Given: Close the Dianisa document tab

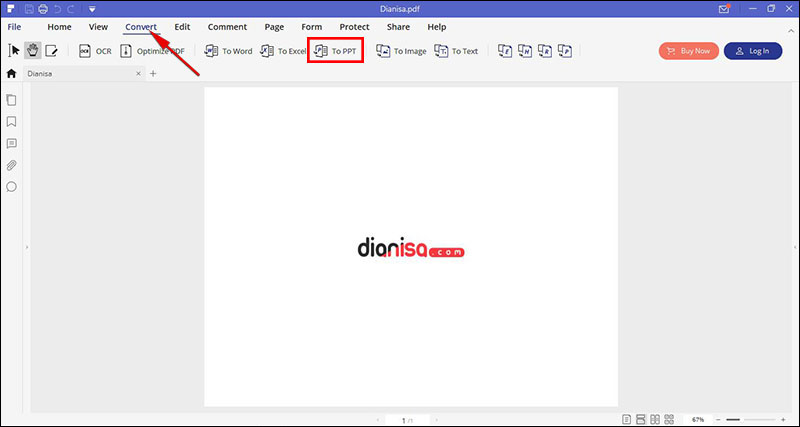Looking at the screenshot, I should 136,74.
